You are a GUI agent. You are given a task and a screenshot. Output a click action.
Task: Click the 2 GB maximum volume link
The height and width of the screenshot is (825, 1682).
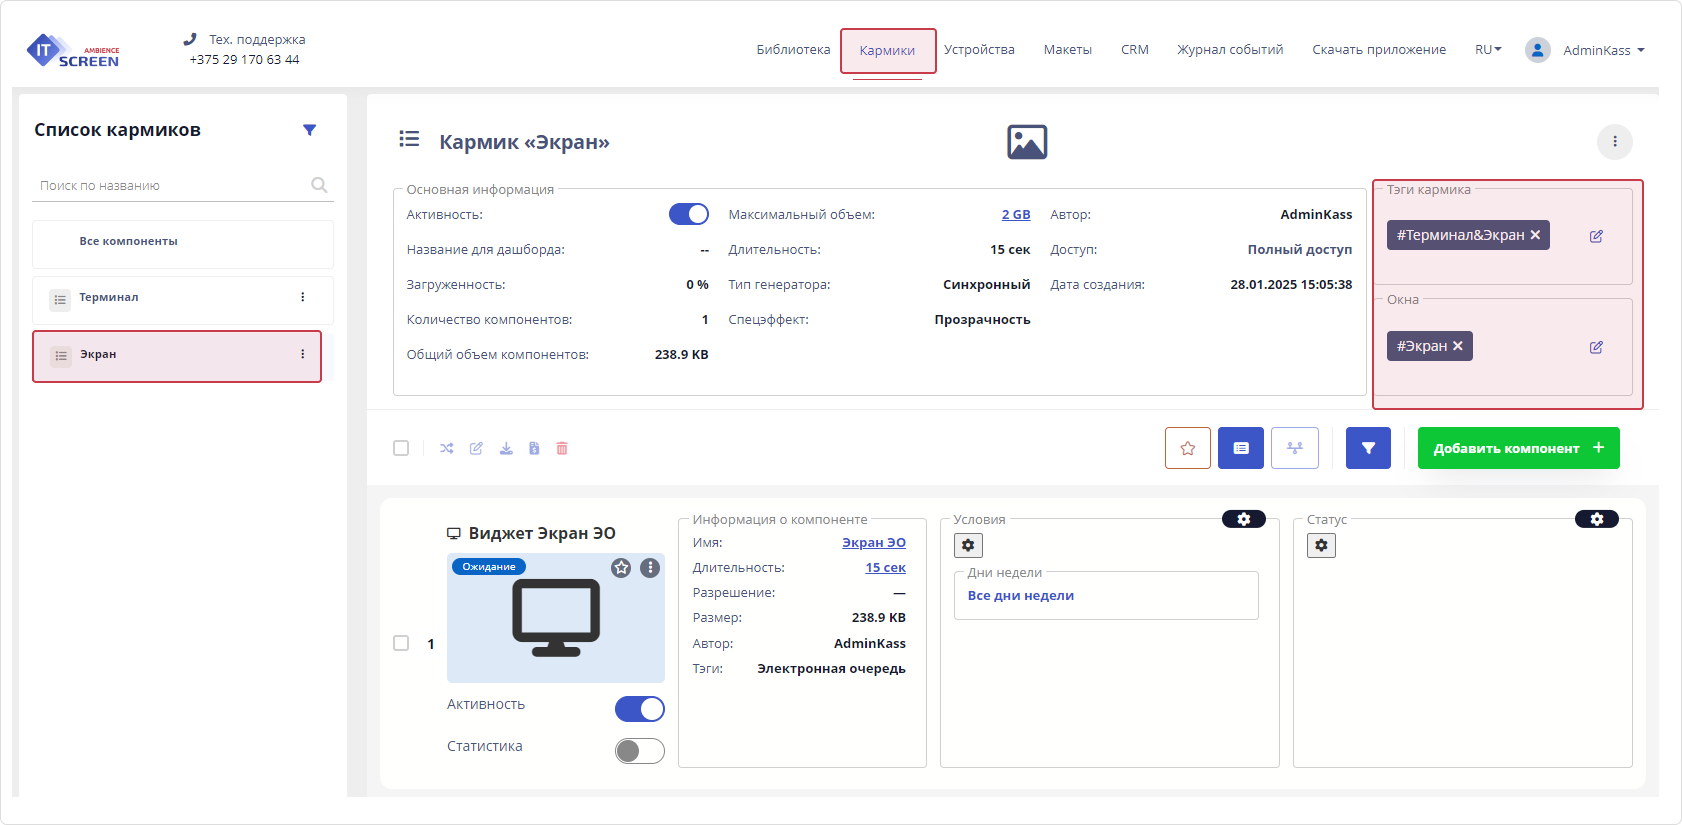[x=1016, y=215]
